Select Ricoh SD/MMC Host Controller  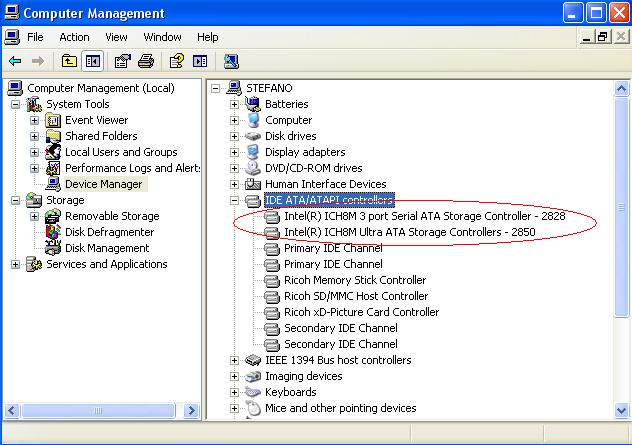(356, 296)
